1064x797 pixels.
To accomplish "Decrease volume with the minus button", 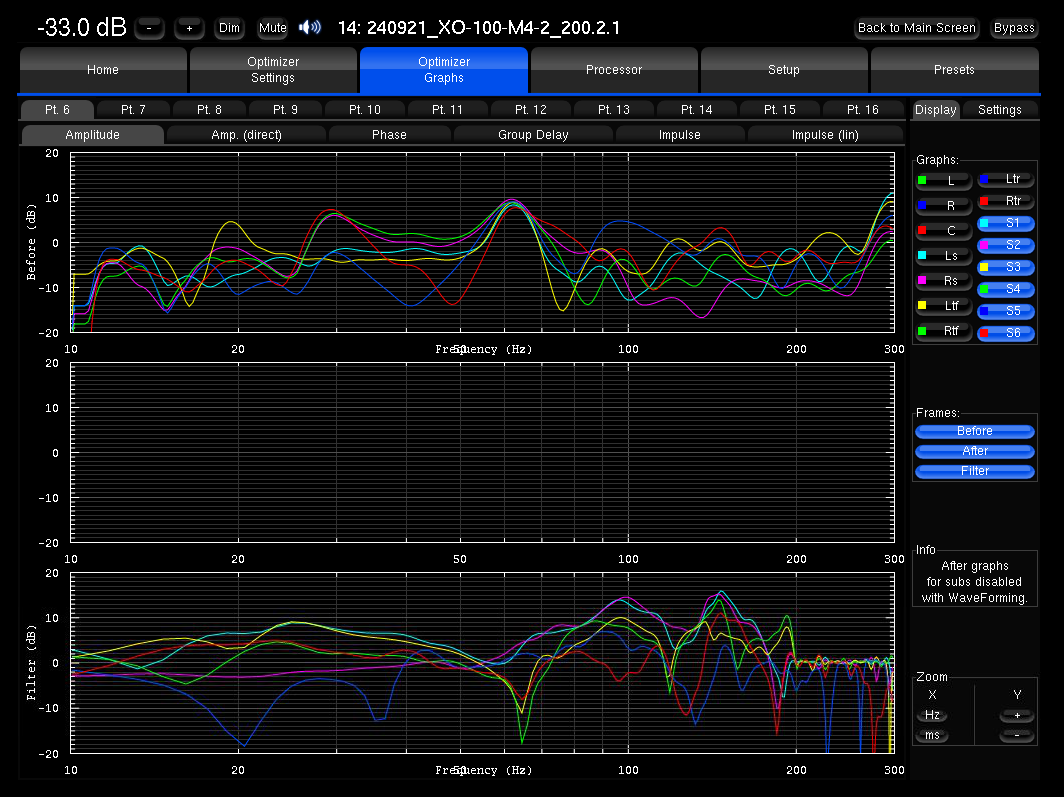I will click(x=149, y=28).
